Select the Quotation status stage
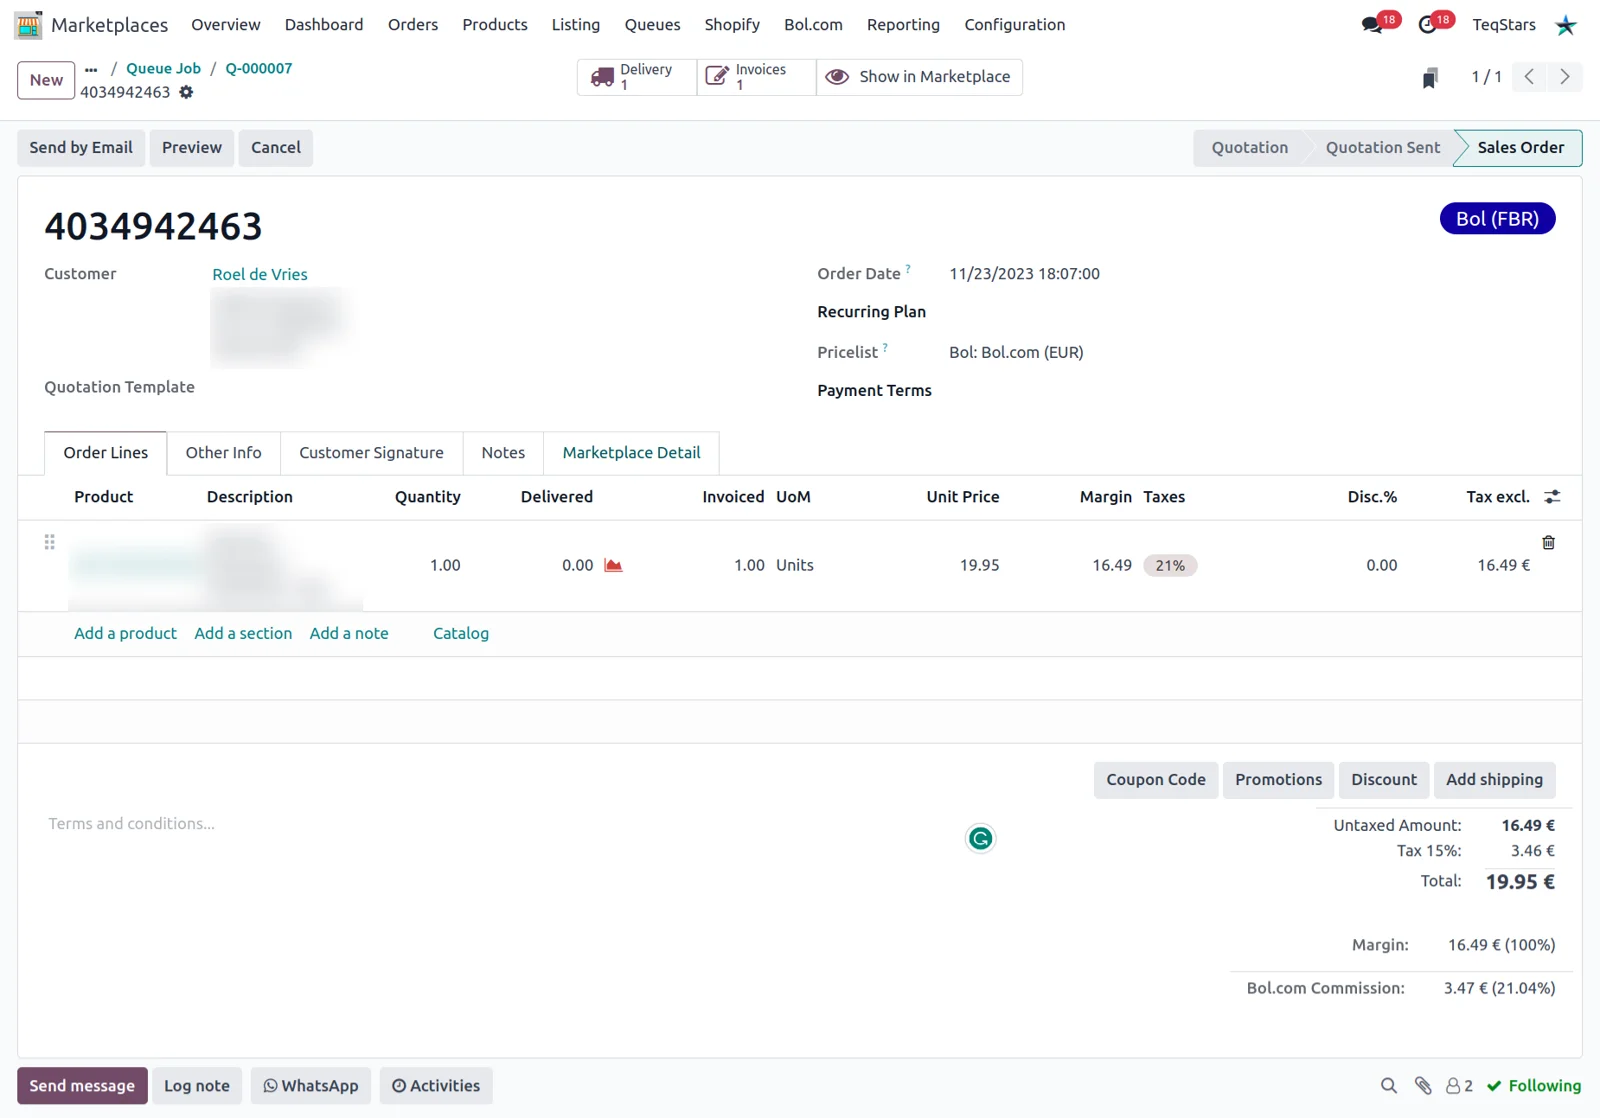Viewport: 1600px width, 1118px height. 1250,148
